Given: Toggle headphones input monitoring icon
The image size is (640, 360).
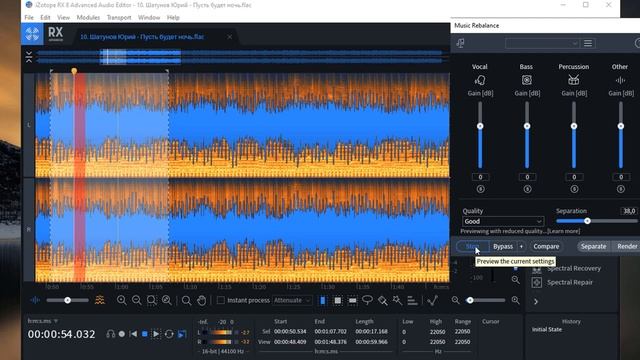Looking at the screenshot, I should [110, 334].
